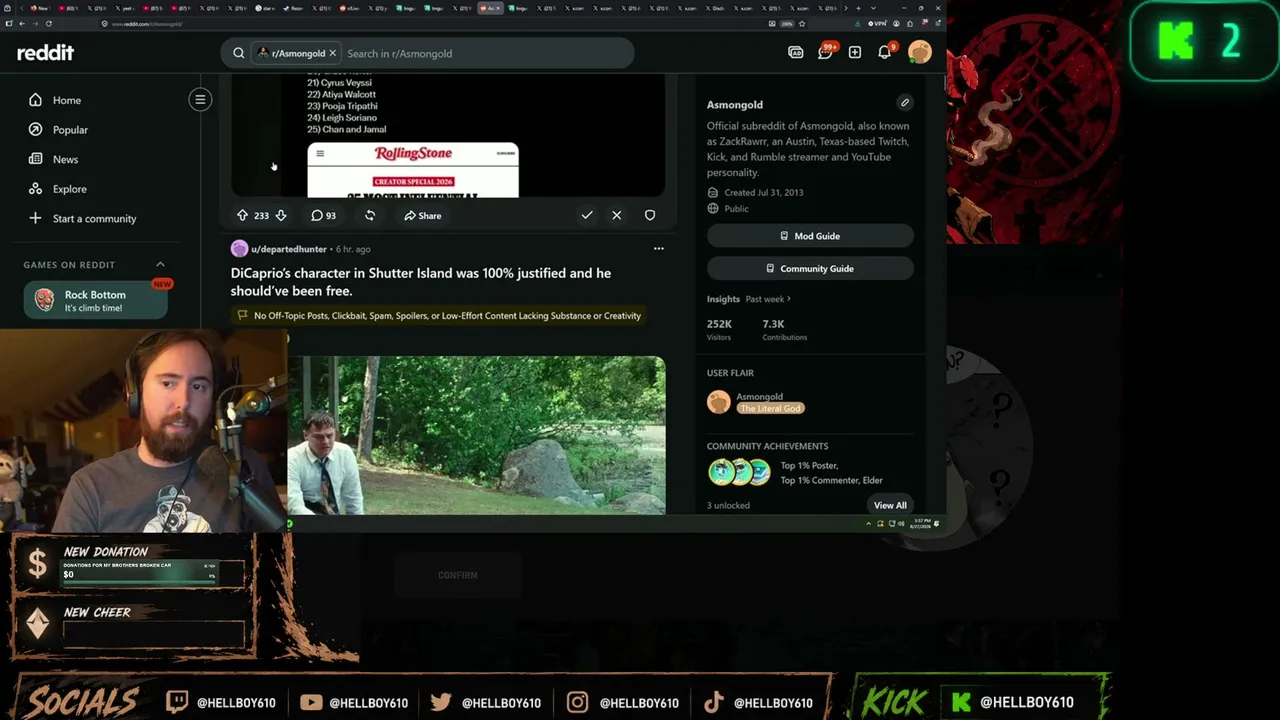This screenshot has width=1280, height=720.
Task: Downvote the post with 233 points
Action: (x=281, y=215)
